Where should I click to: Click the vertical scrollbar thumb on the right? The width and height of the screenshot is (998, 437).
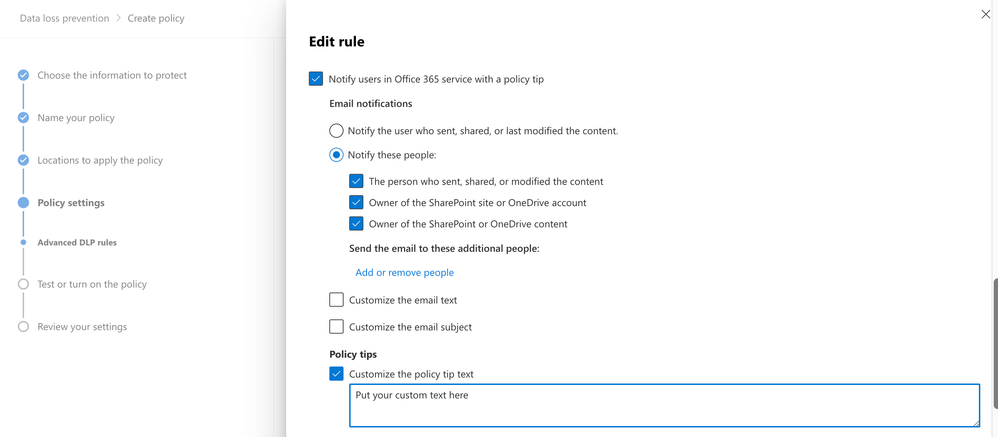994,340
